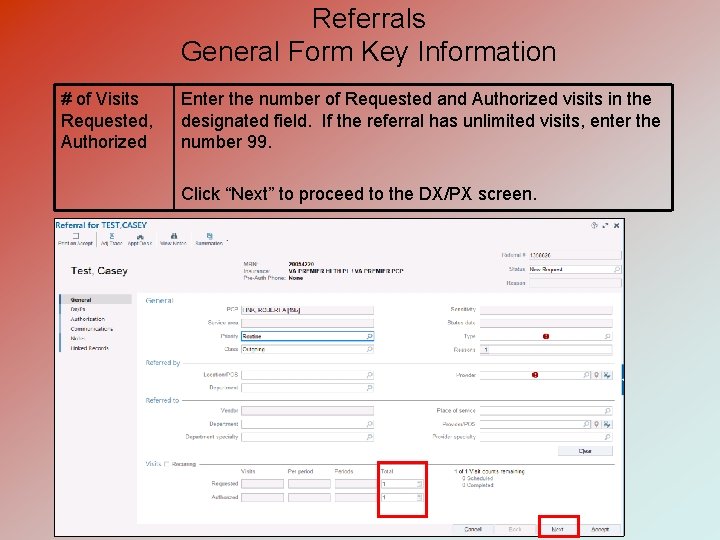Click the "1 of 1 Visit counts remaining" text
The height and width of the screenshot is (540, 720).
click(489, 471)
